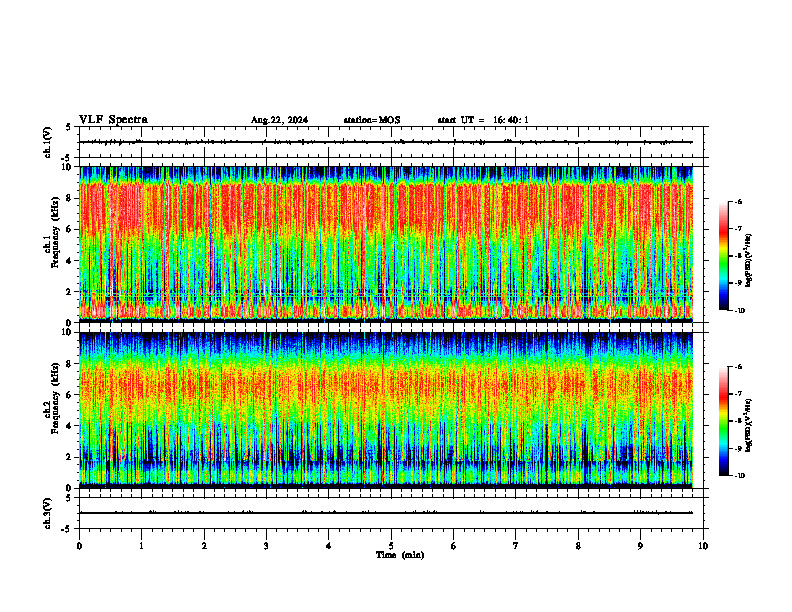Select the "start UT = 16:40: 1" text
Screen dimensions: 792x612
[x=483, y=120]
